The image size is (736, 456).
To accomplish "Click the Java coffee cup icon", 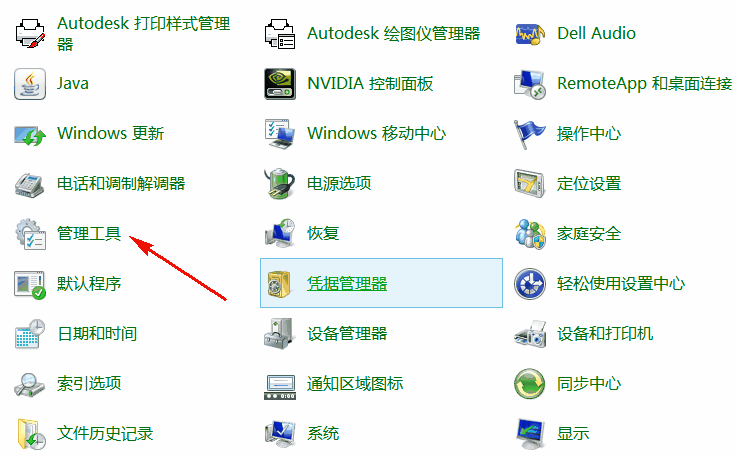I will click(30, 84).
